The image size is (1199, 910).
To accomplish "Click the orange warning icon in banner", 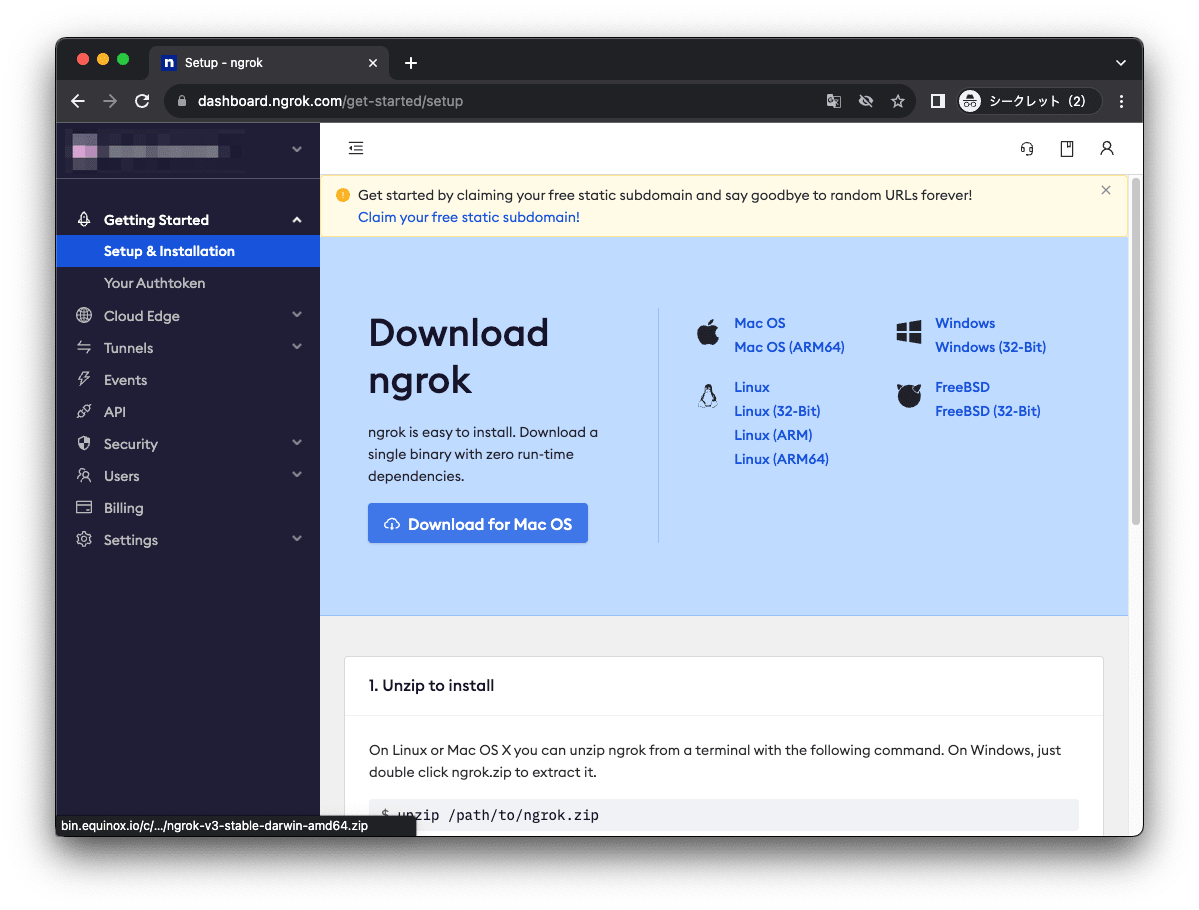I will (x=343, y=196).
